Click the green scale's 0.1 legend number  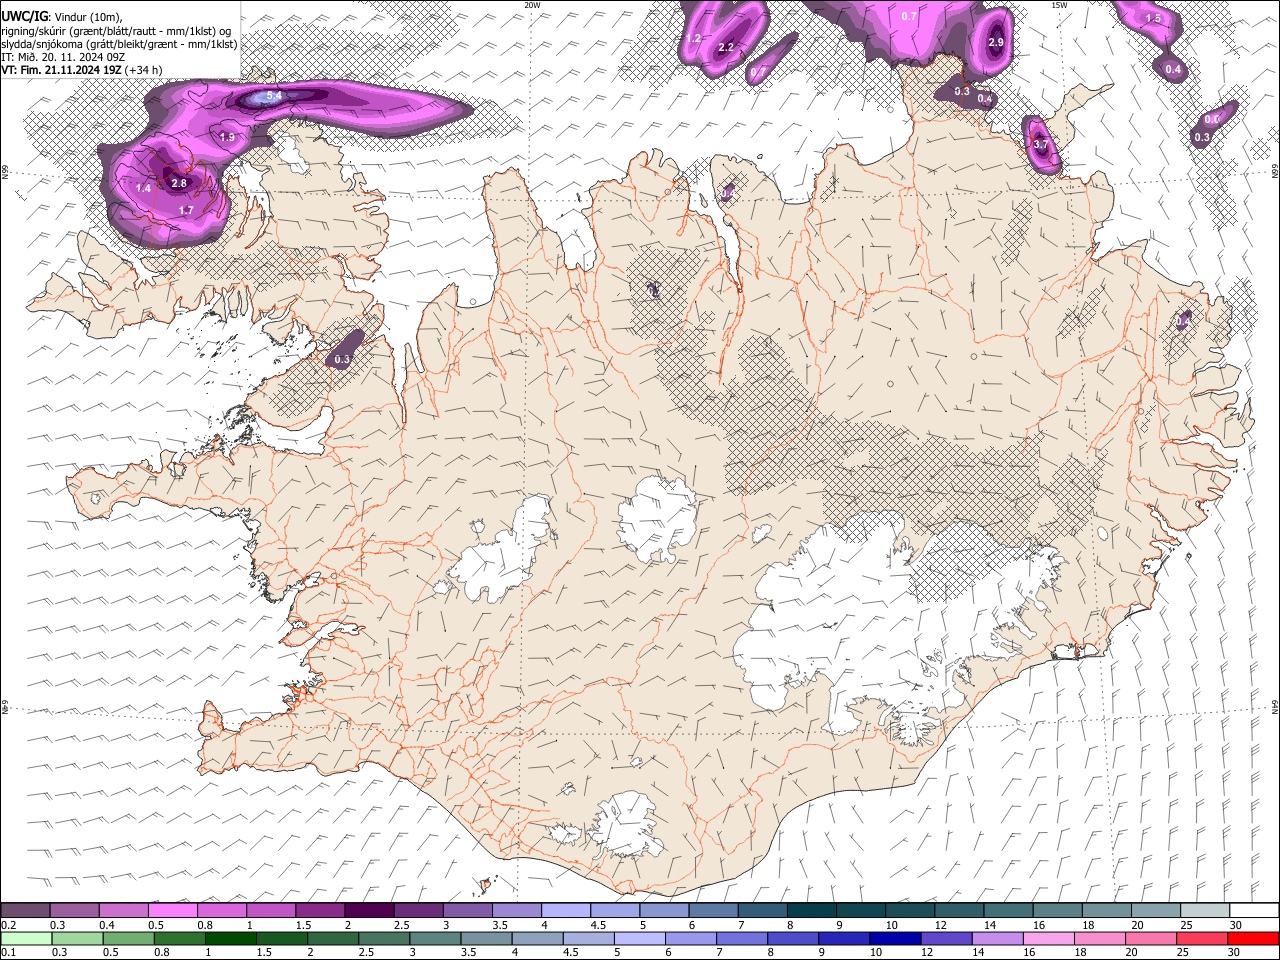click(8, 952)
